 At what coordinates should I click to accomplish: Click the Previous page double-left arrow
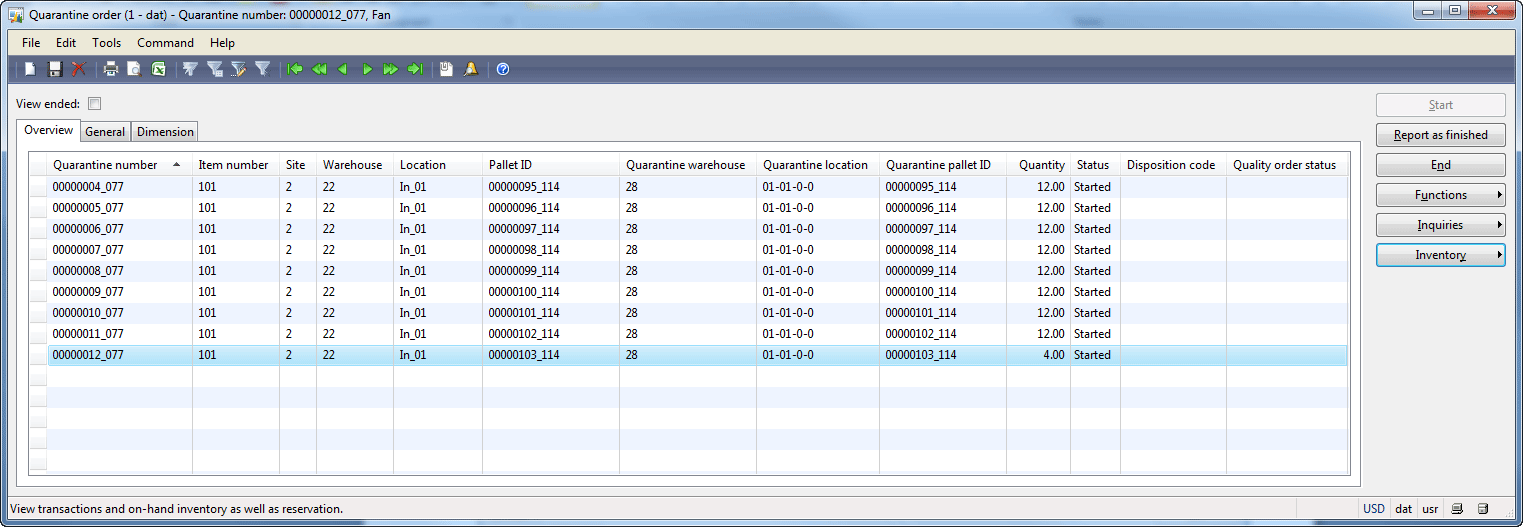pos(319,69)
